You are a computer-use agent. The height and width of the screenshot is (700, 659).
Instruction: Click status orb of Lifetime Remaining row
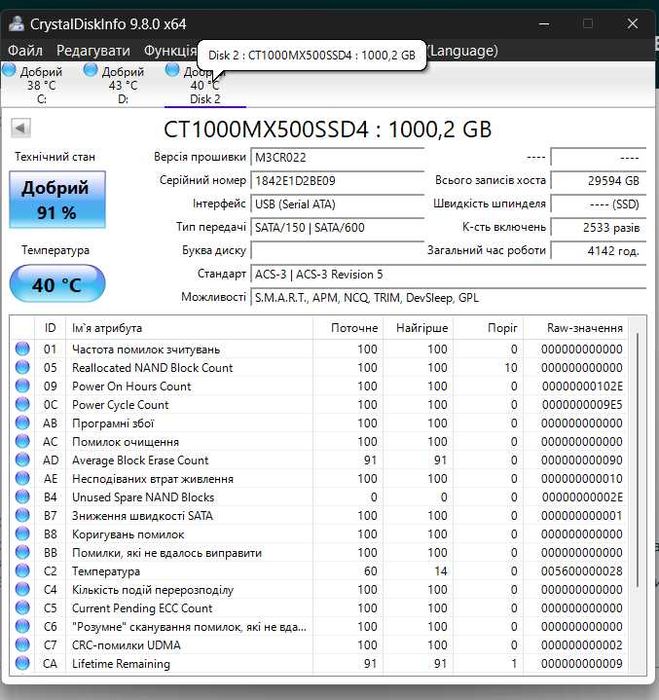22,663
